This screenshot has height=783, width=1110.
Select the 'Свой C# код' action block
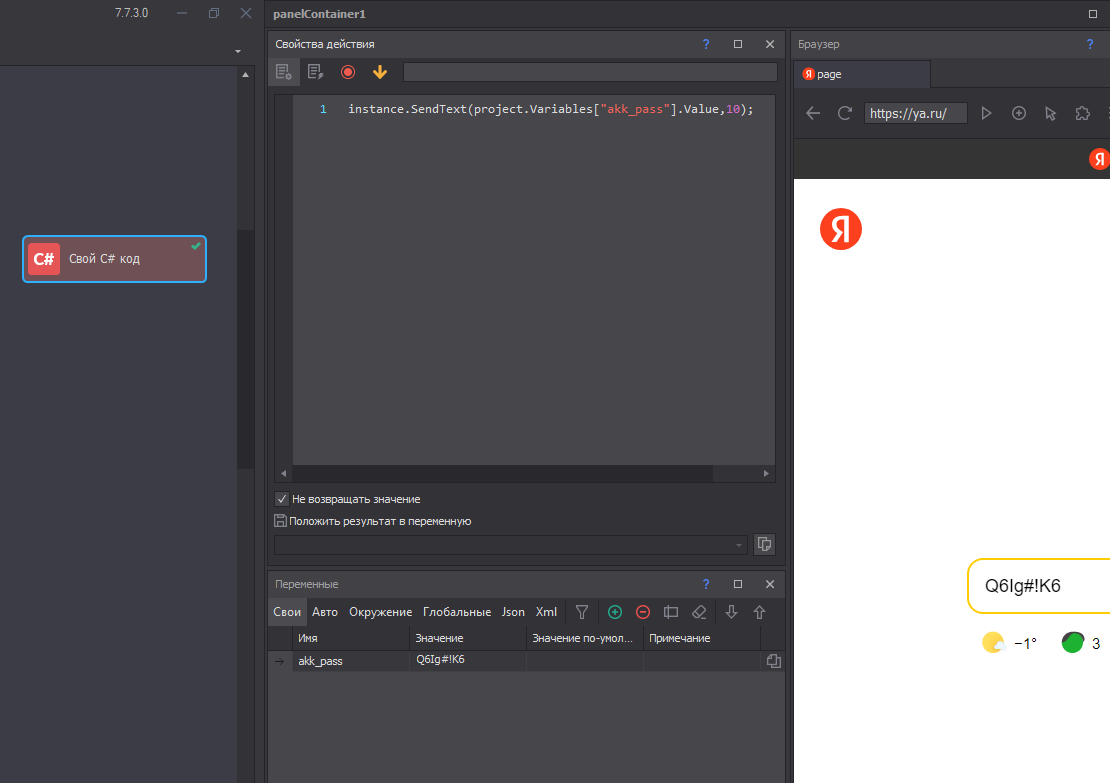pyautogui.click(x=114, y=259)
